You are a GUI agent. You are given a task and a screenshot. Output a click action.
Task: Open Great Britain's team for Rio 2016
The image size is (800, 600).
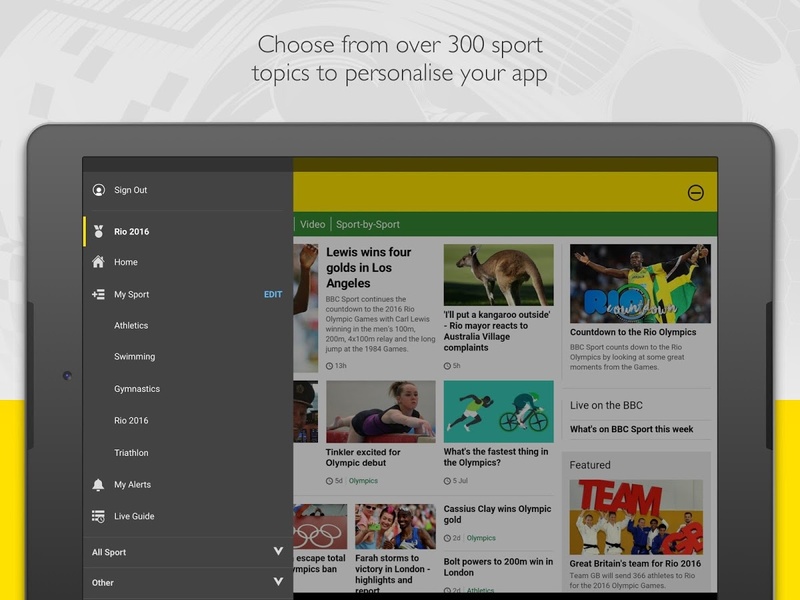tap(635, 564)
